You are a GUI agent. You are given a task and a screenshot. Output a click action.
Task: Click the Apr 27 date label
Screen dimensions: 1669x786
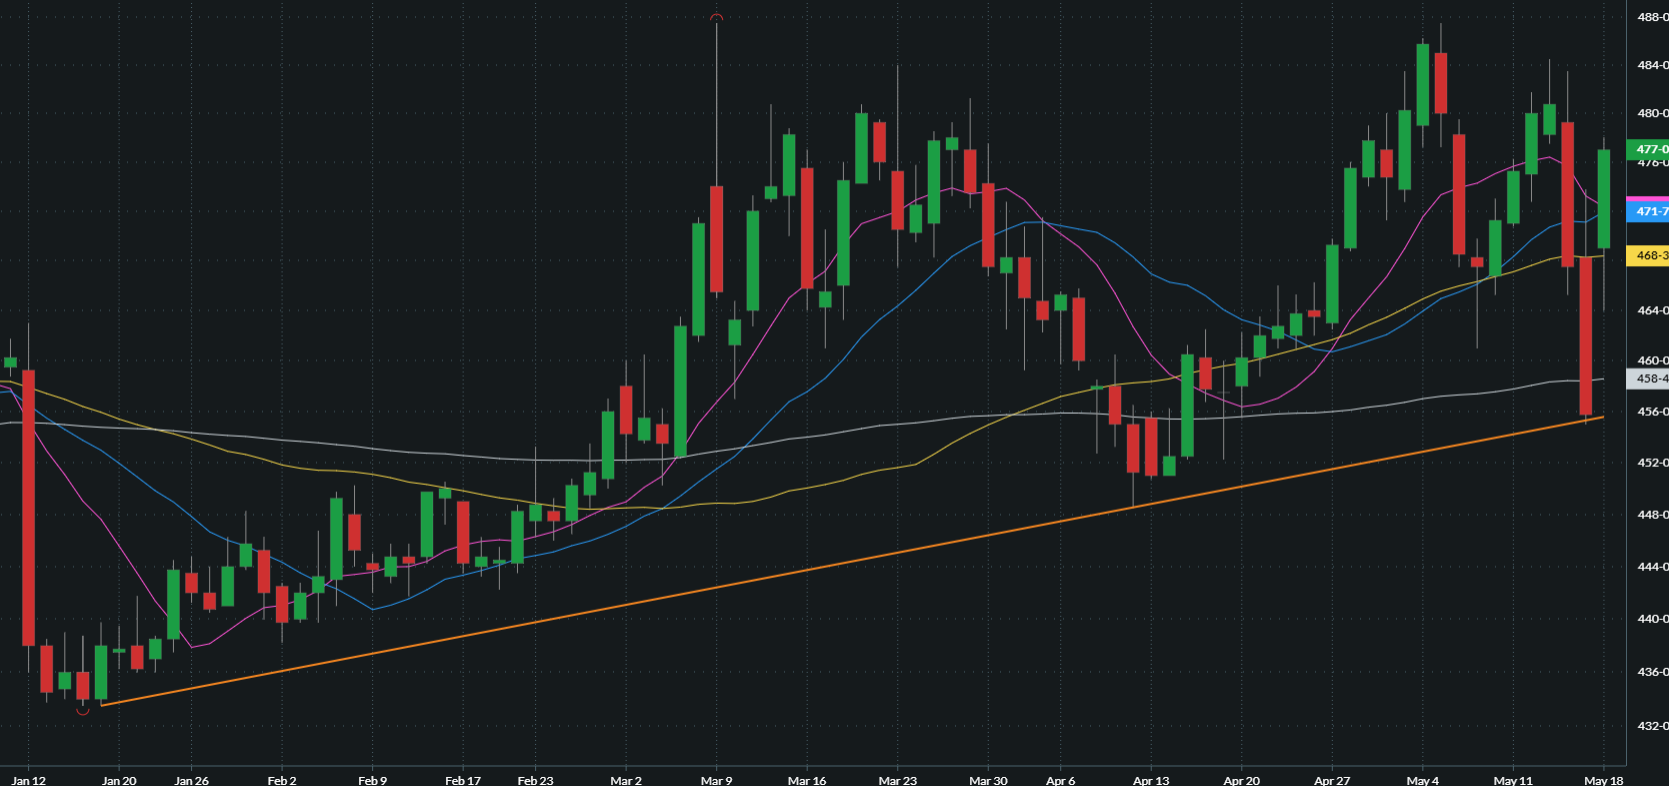(1332, 780)
